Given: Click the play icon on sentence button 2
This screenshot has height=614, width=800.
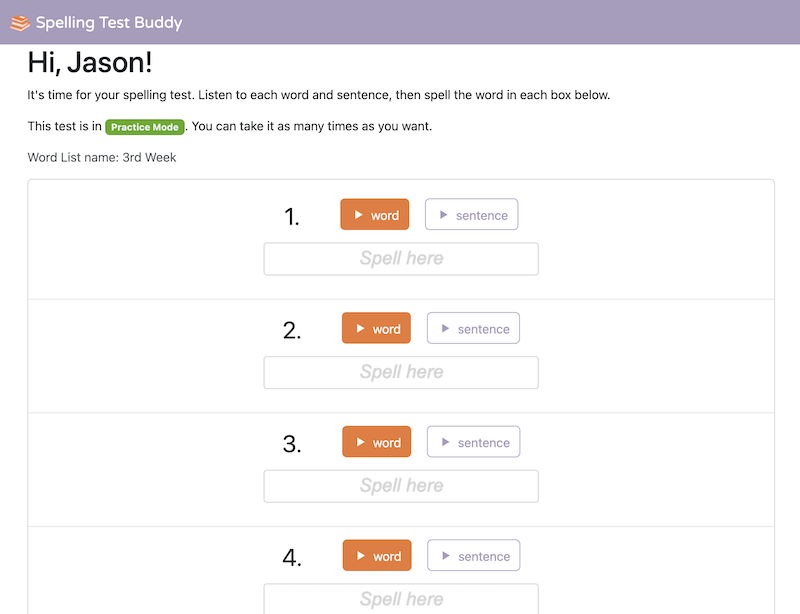Looking at the screenshot, I should point(446,328).
